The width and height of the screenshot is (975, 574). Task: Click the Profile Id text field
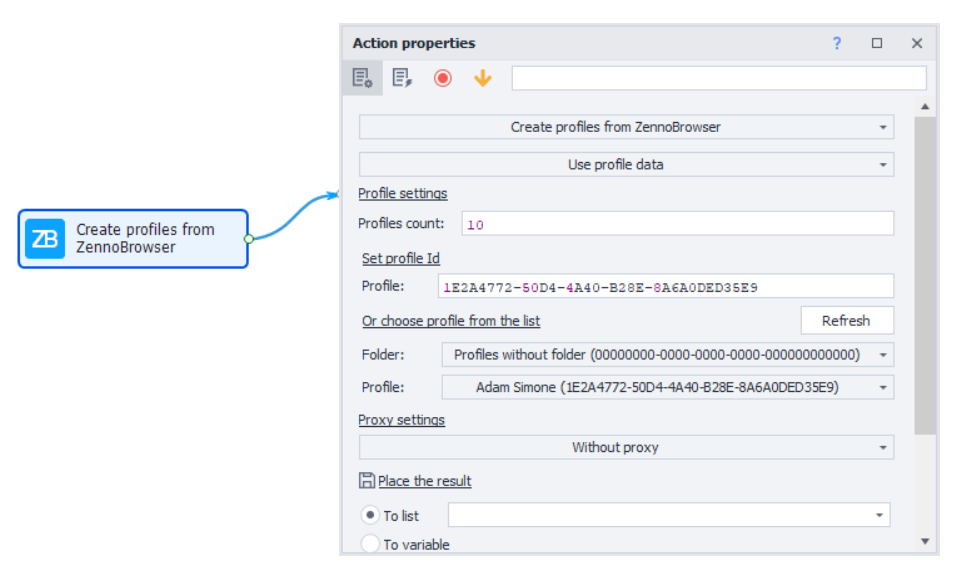(x=666, y=287)
